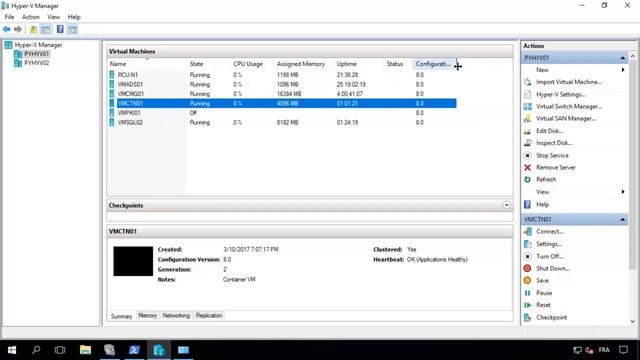The height and width of the screenshot is (360, 640).
Task: Sort by the Name column header
Action: click(147, 64)
